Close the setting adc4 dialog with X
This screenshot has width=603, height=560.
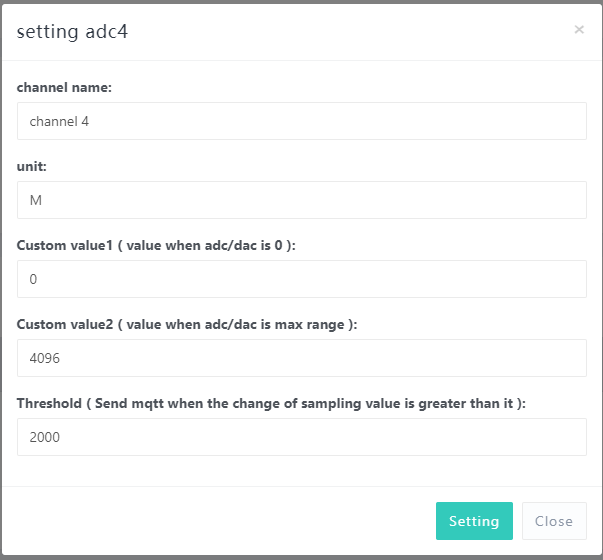click(579, 30)
